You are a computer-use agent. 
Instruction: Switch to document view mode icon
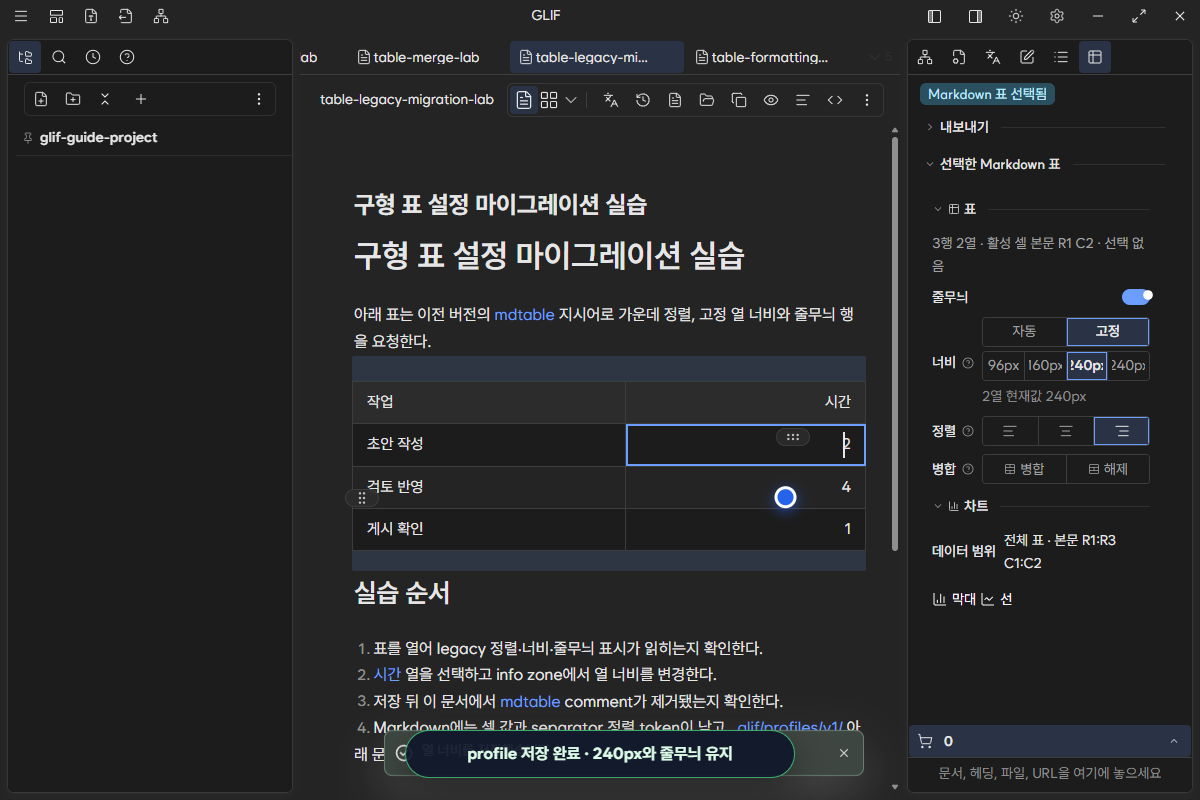point(524,100)
